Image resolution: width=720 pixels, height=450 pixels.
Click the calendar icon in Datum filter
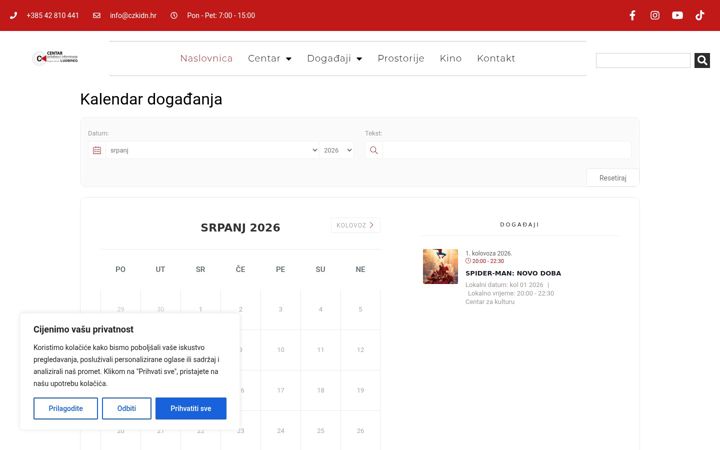[97, 150]
